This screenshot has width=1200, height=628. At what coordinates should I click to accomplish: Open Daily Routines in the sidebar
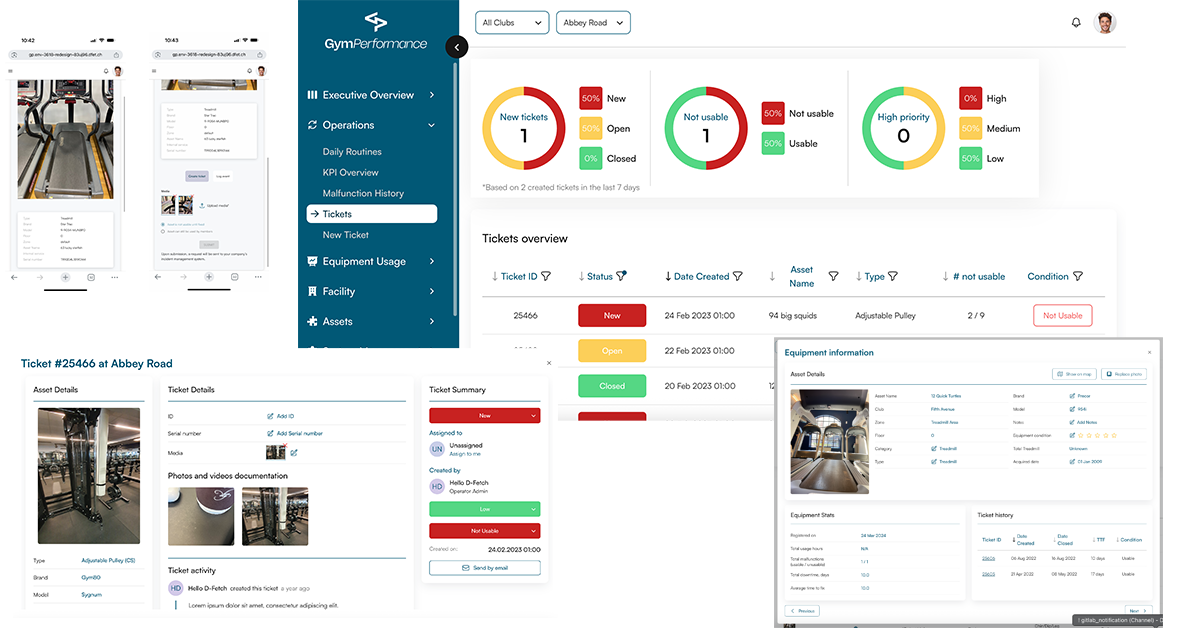(352, 152)
